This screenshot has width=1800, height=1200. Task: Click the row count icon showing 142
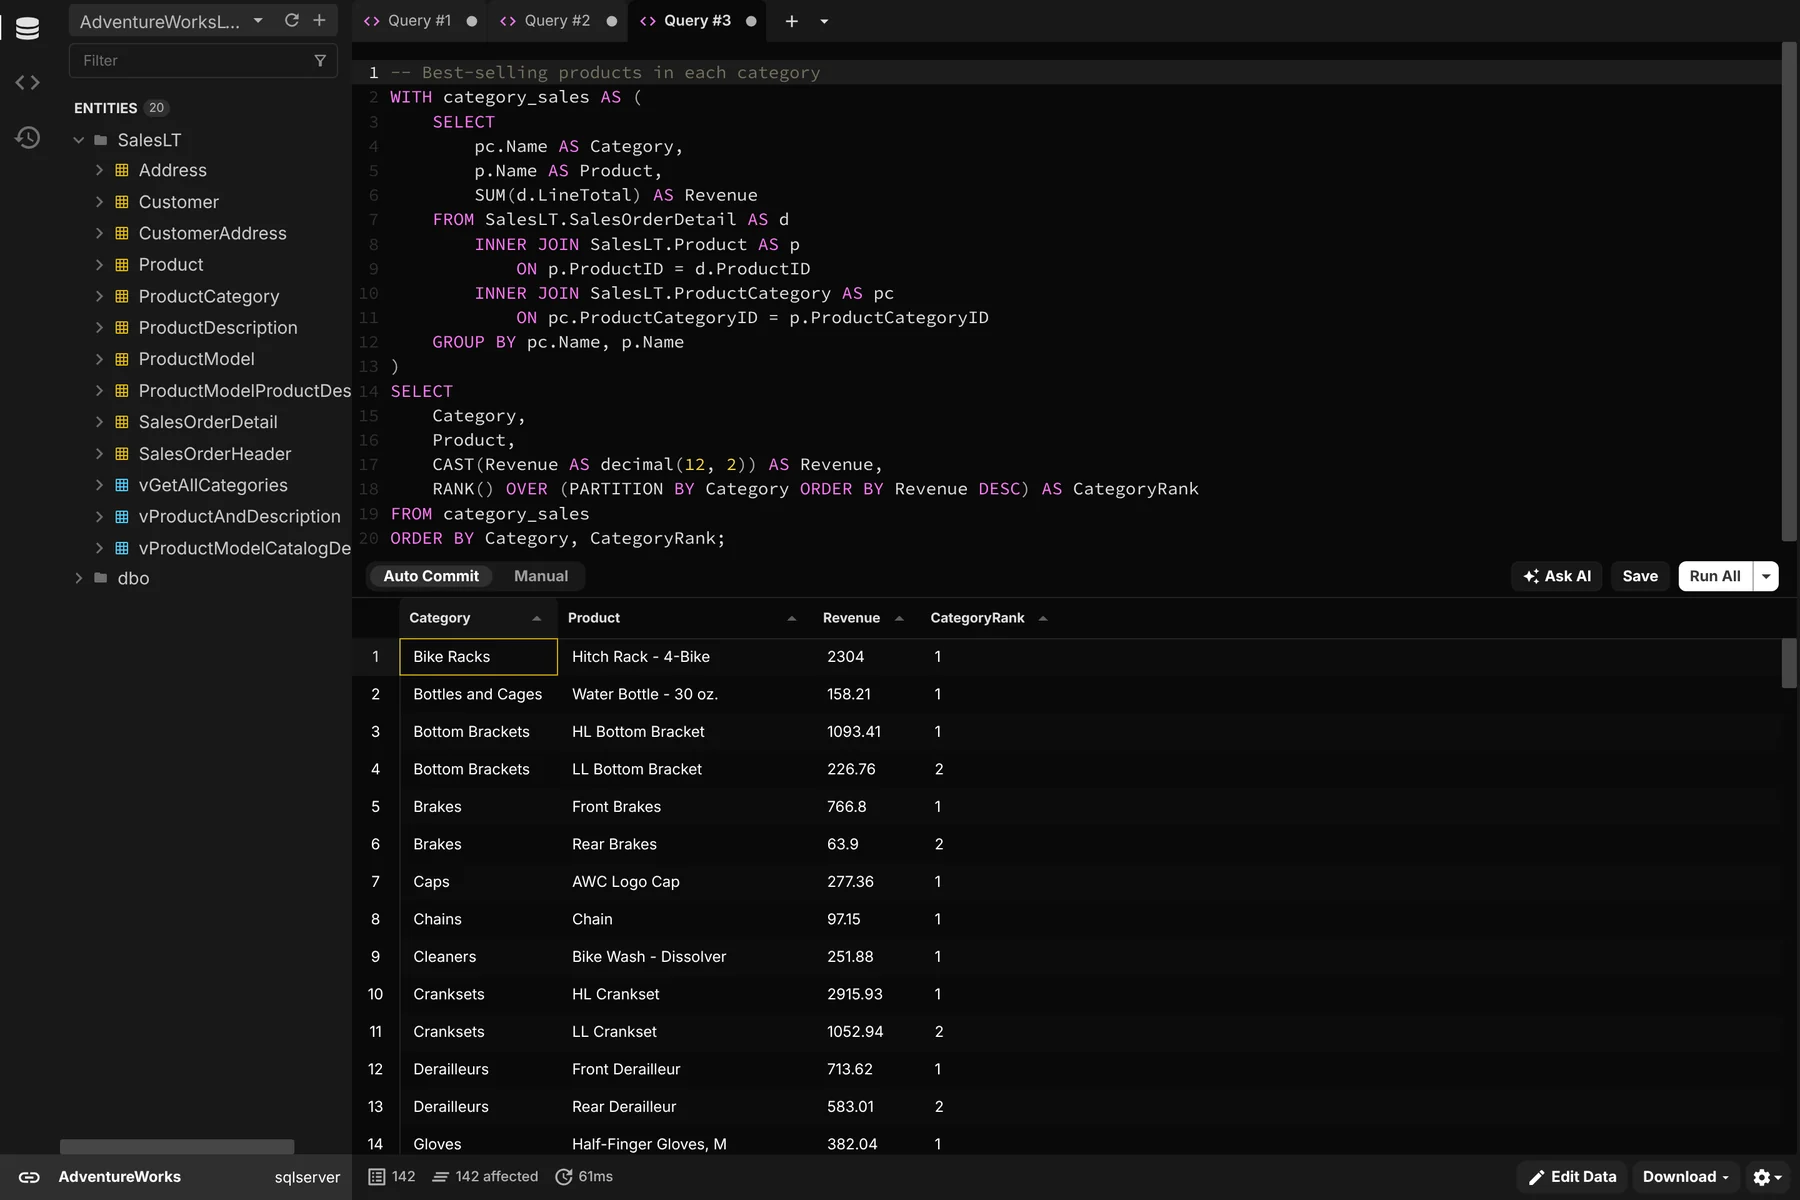pos(376,1177)
